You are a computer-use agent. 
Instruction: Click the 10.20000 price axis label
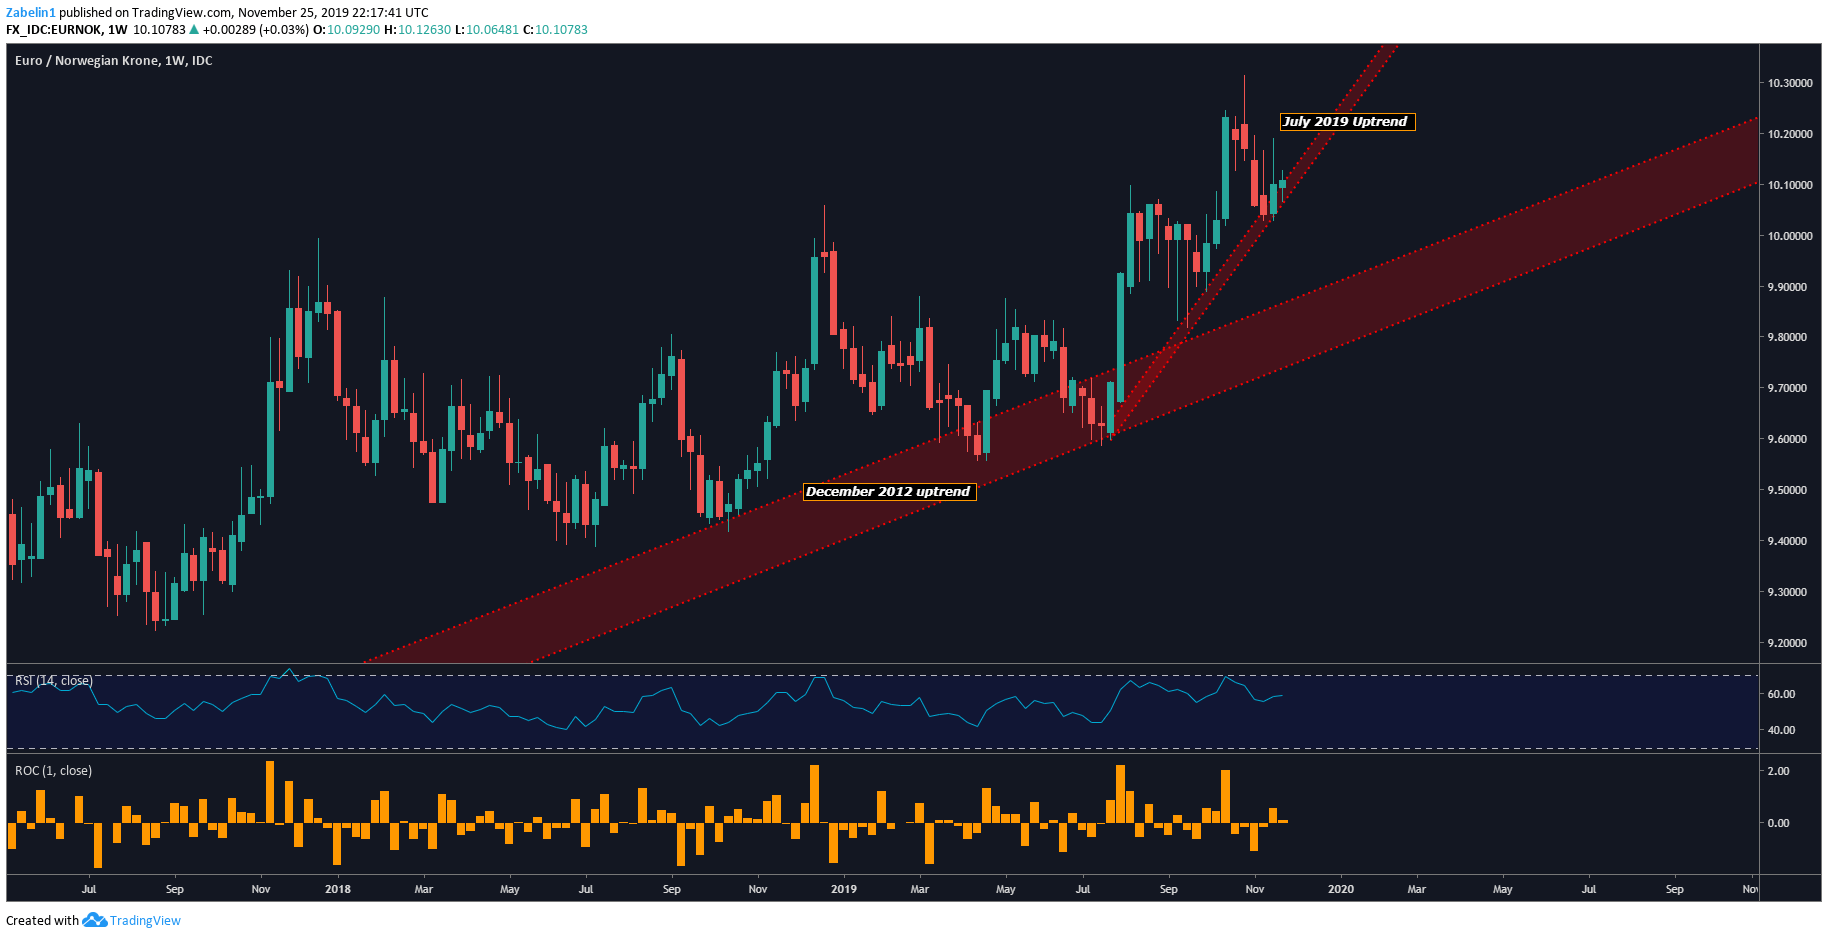(1790, 134)
